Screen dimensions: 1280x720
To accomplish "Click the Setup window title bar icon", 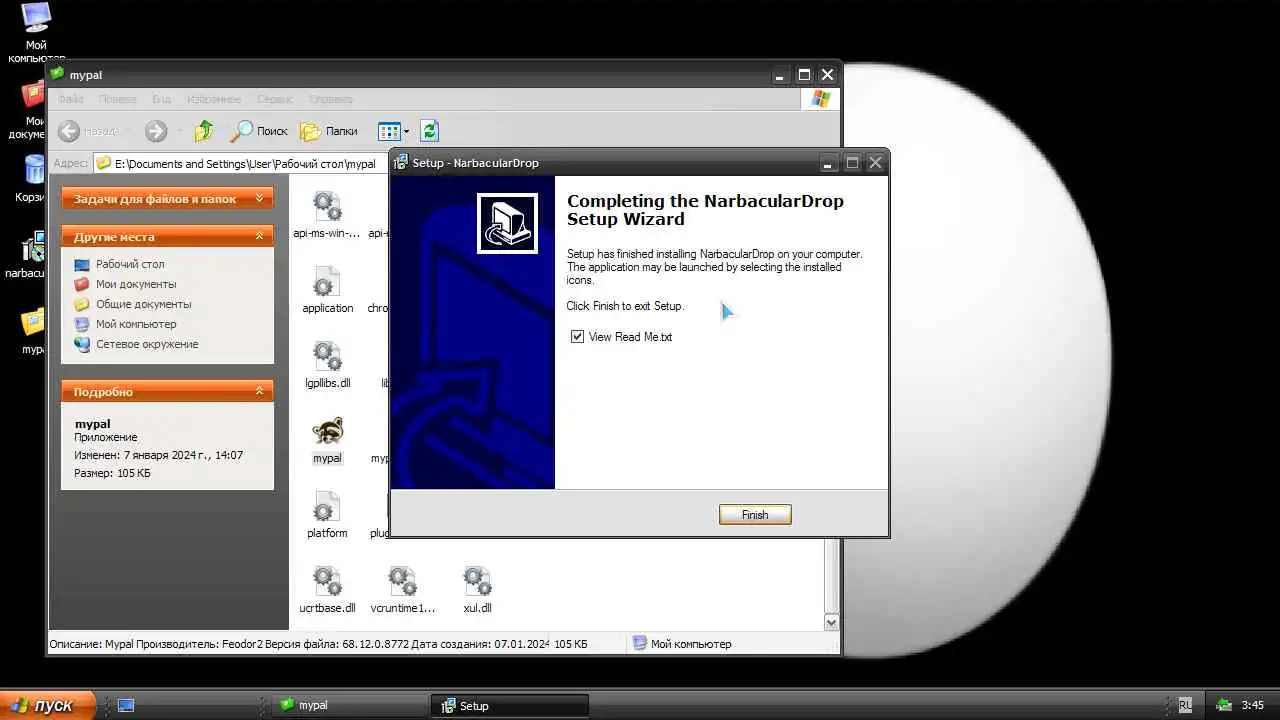I will pos(401,162).
